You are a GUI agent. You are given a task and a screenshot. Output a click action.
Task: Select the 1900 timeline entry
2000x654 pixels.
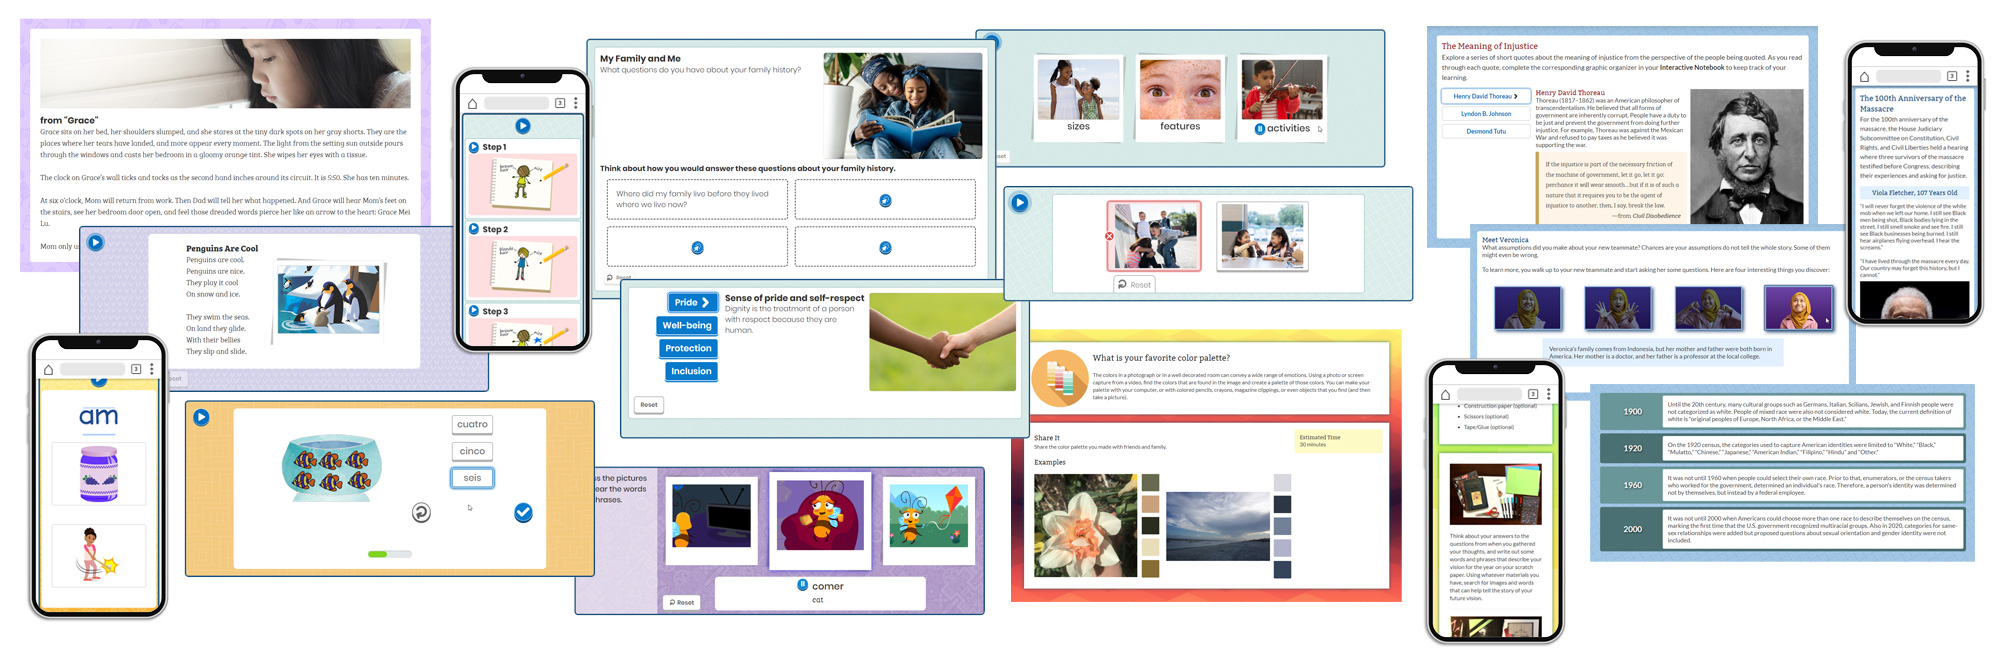point(1782,411)
